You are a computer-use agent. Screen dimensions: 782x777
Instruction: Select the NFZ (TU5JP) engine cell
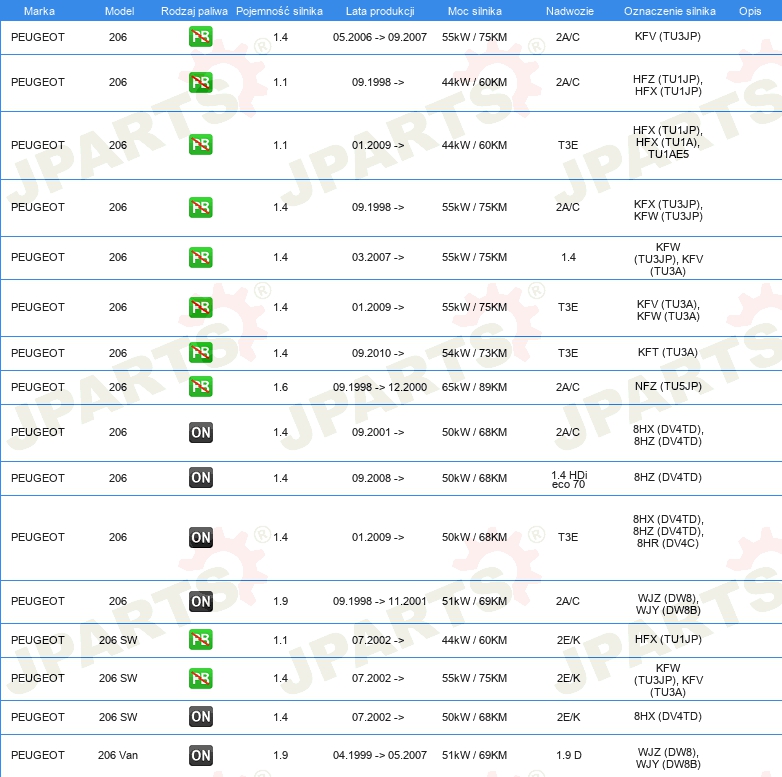pyautogui.click(x=668, y=386)
